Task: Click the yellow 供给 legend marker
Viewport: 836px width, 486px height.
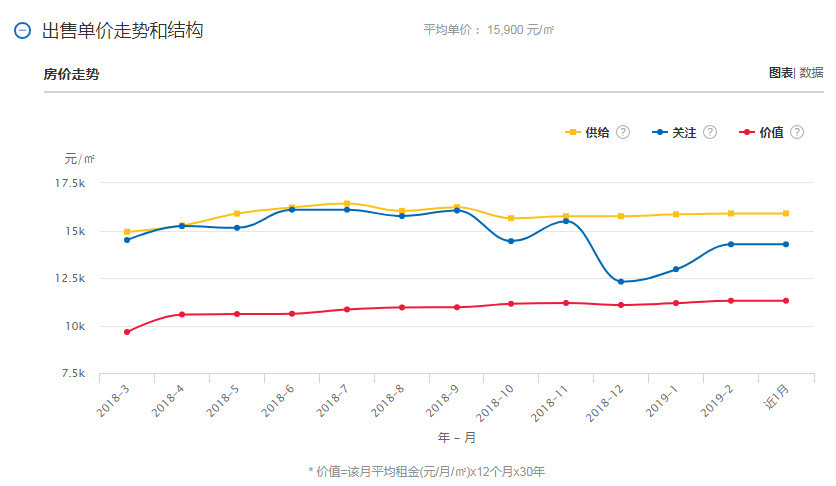Action: click(x=573, y=132)
